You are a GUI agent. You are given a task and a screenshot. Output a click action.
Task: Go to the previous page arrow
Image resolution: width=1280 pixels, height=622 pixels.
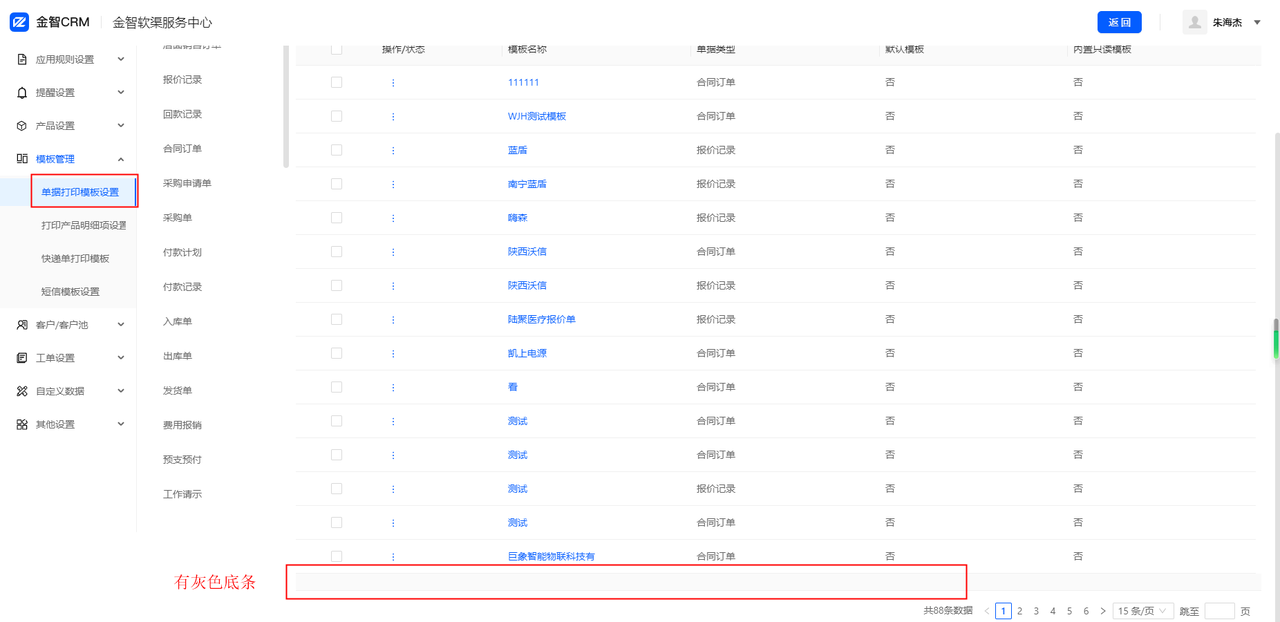pos(987,611)
